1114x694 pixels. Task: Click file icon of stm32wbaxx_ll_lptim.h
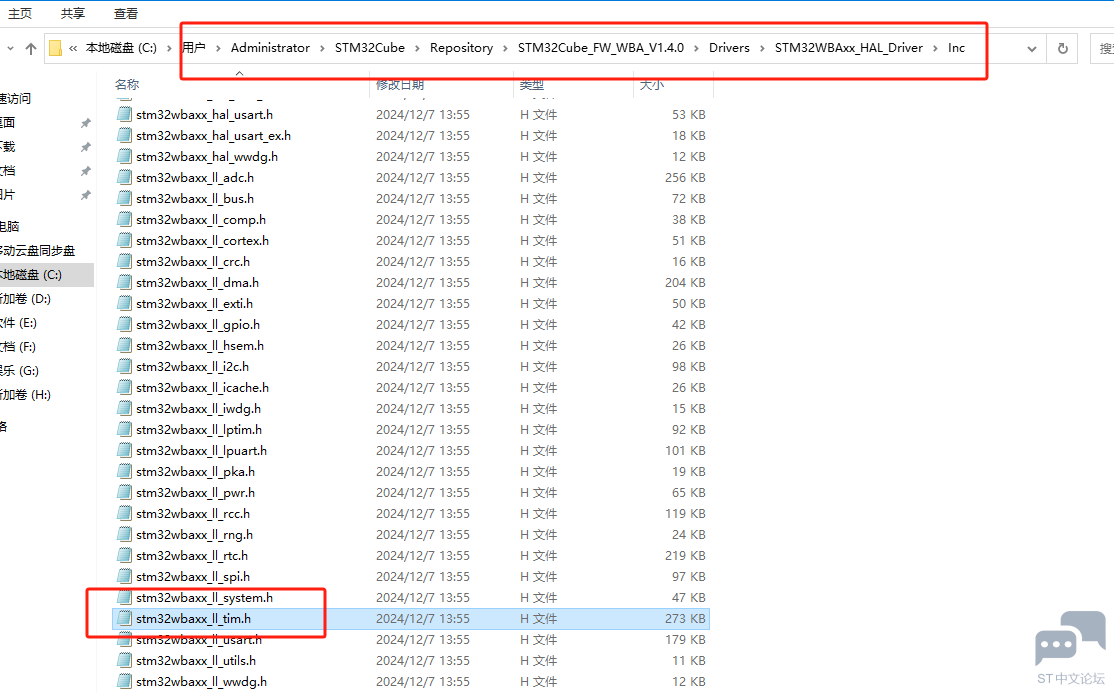coord(124,430)
